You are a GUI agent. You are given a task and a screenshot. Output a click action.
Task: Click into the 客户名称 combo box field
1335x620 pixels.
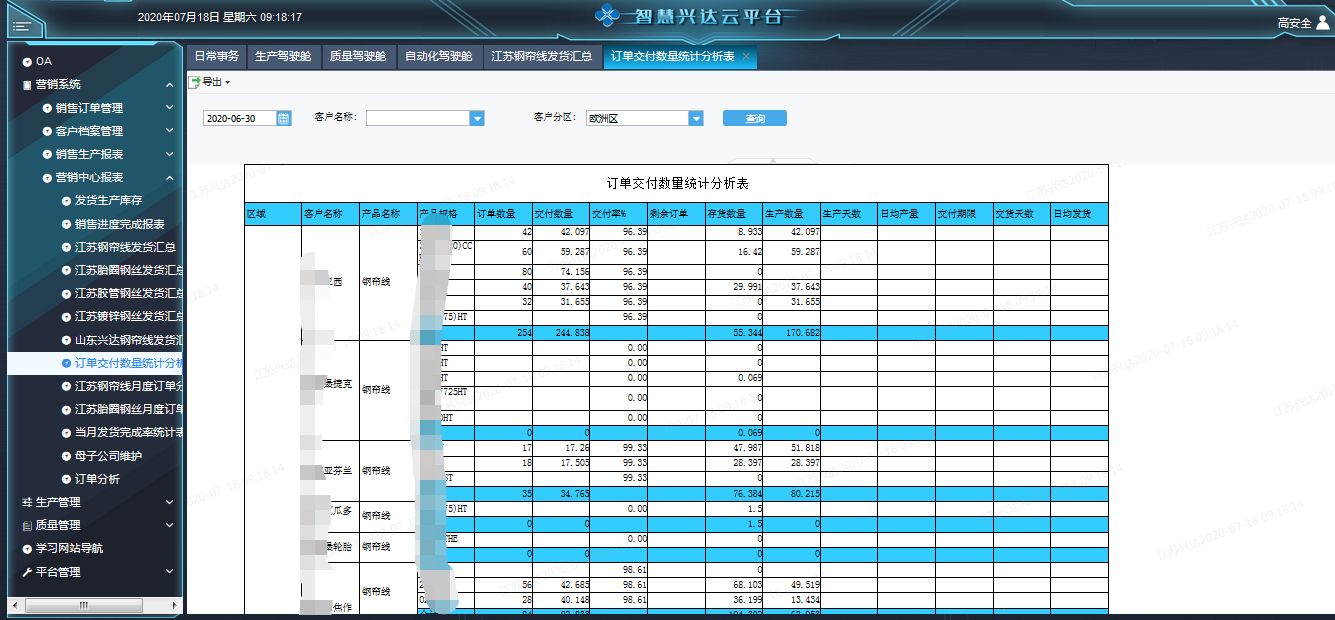click(418, 118)
